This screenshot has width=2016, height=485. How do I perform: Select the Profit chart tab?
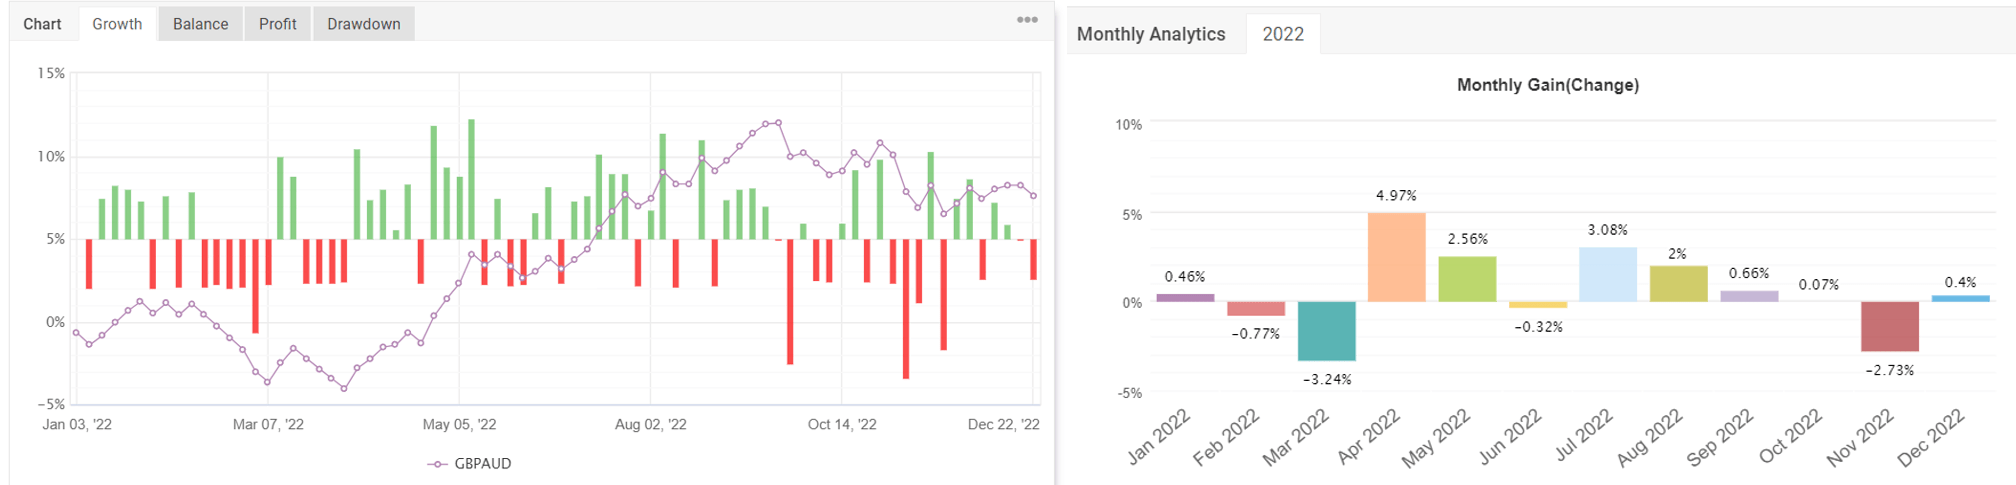[x=277, y=24]
